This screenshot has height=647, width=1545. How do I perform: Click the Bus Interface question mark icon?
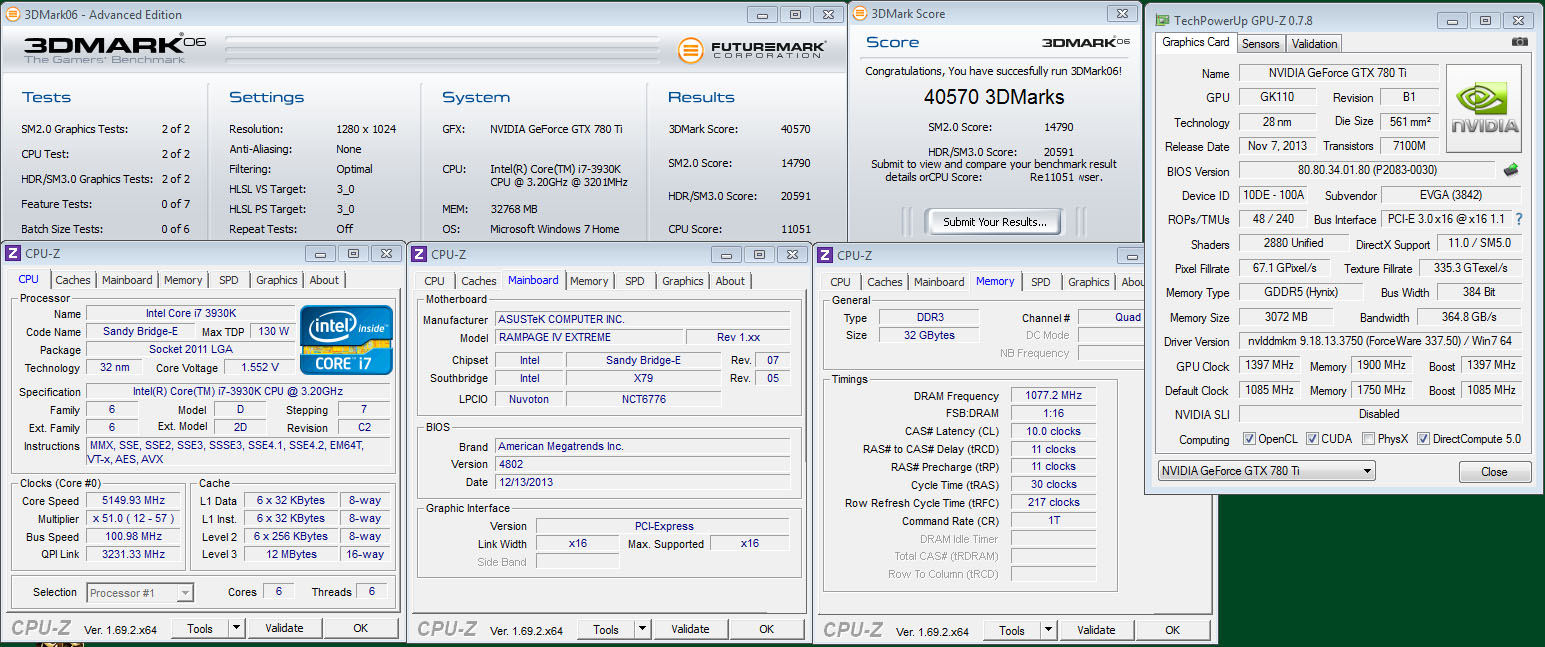click(1519, 219)
